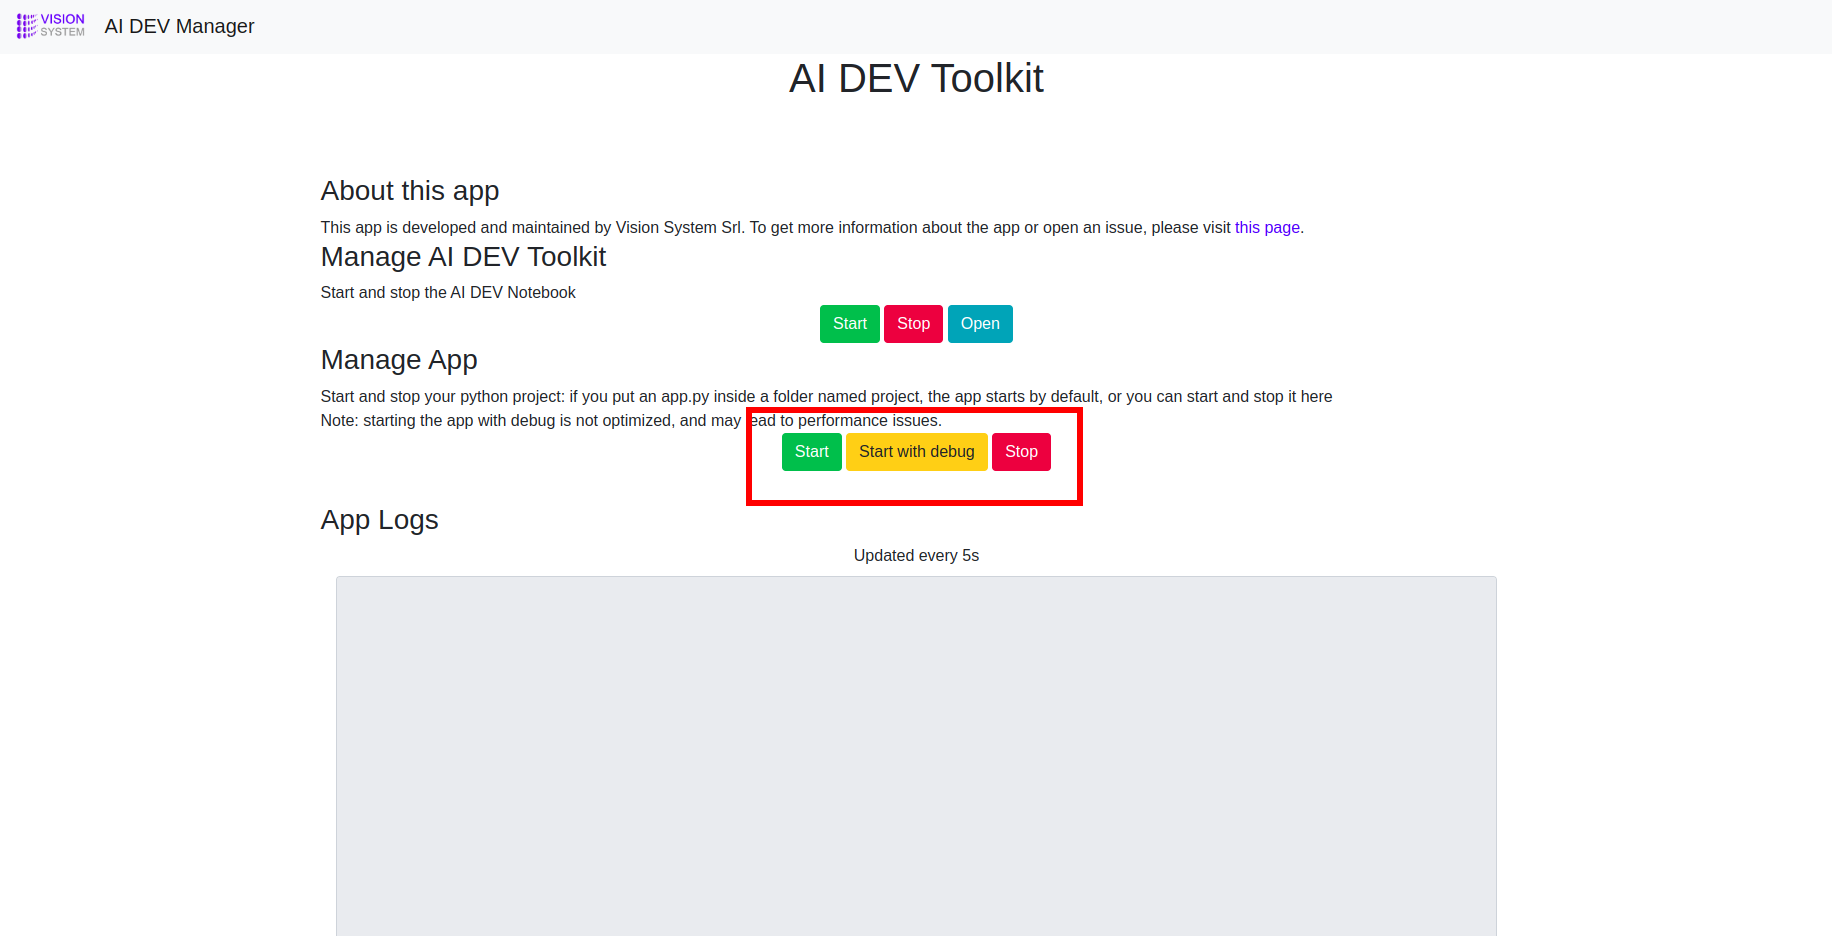The height and width of the screenshot is (936, 1832).
Task: Launch the app with Start with debug
Action: click(917, 452)
